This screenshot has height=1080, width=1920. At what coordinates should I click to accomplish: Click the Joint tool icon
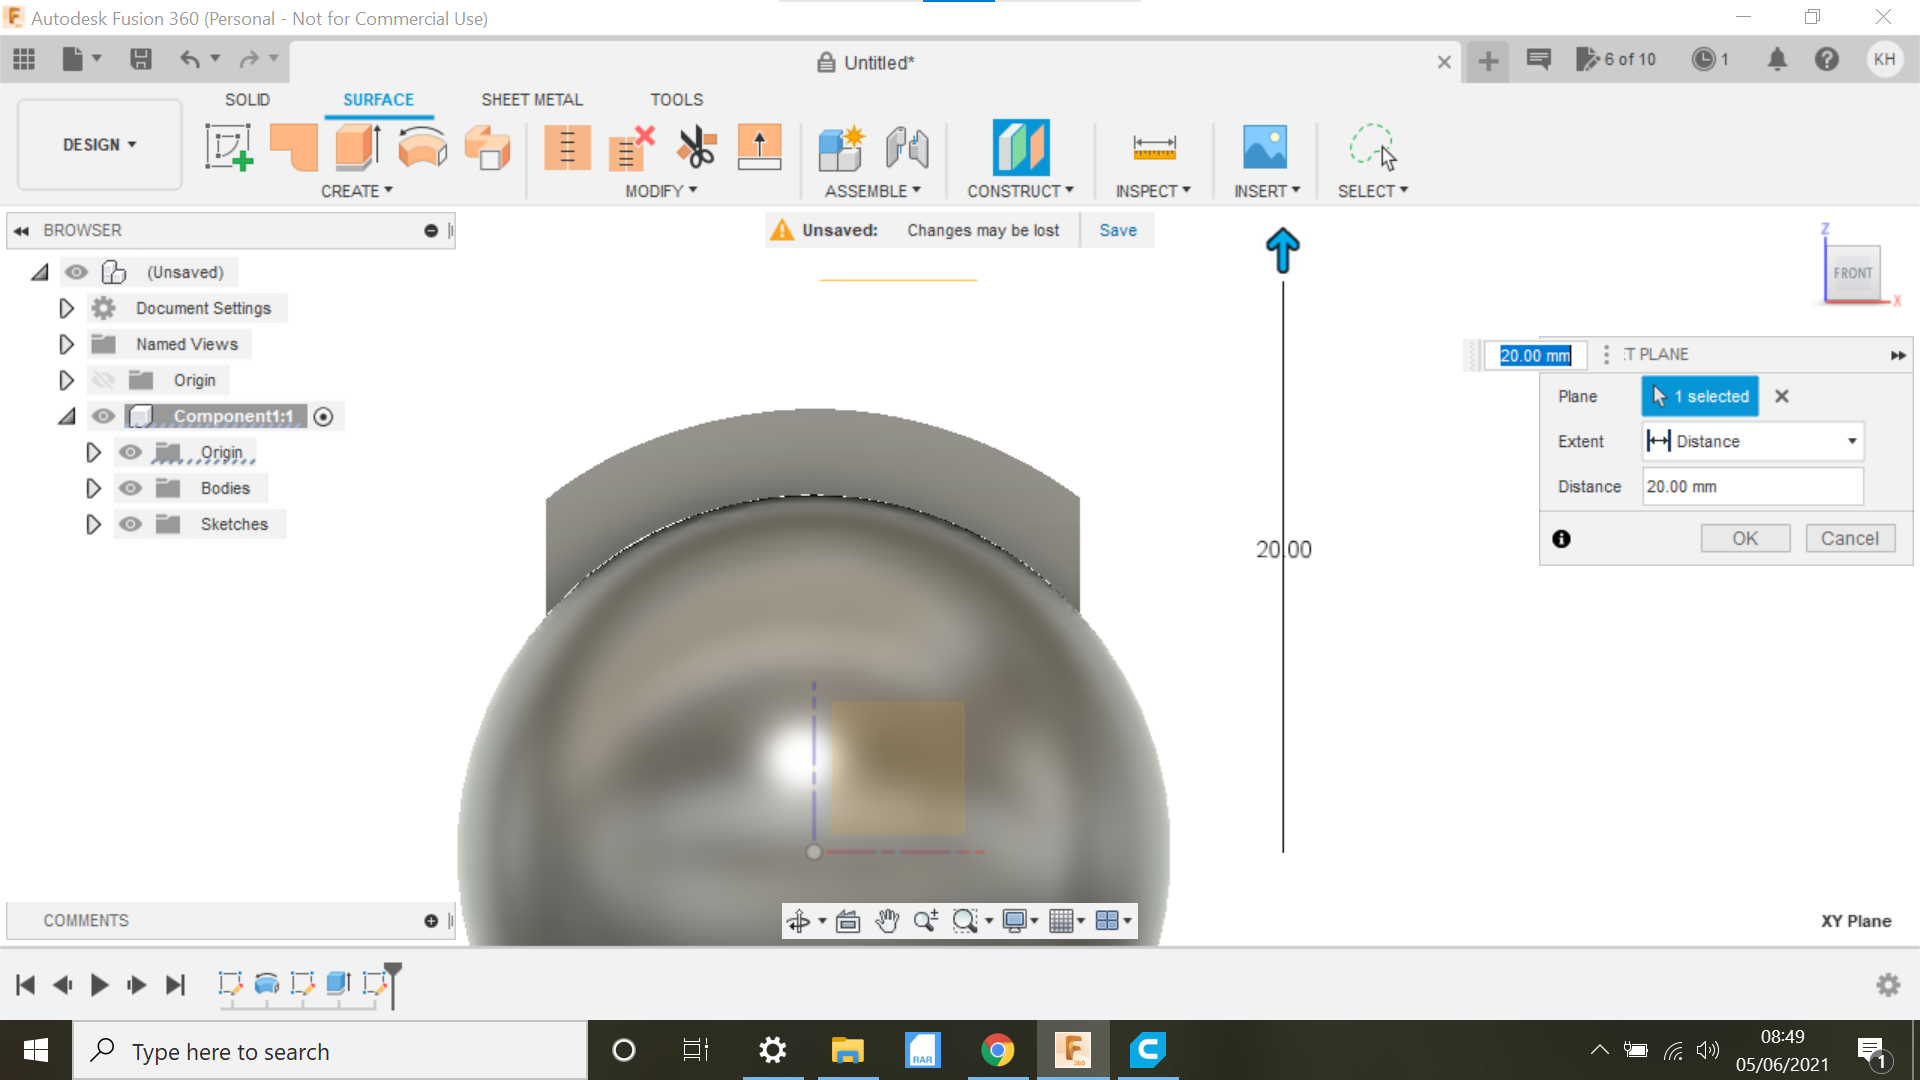pyautogui.click(x=907, y=147)
